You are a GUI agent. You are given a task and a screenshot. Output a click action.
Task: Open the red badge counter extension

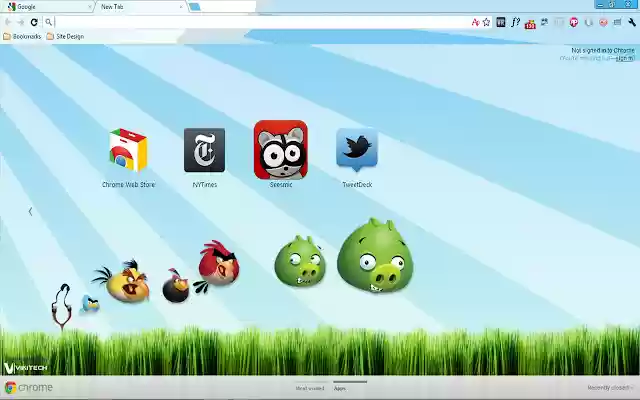click(x=530, y=23)
